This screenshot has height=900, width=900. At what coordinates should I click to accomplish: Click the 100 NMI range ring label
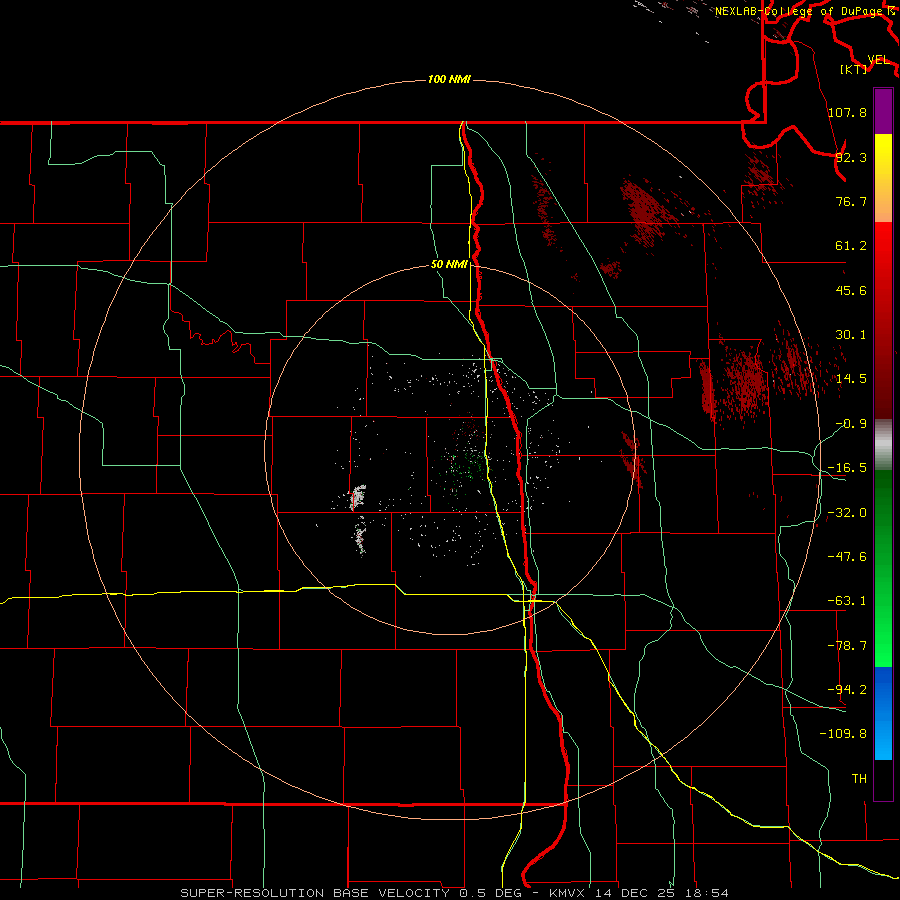pos(449,79)
